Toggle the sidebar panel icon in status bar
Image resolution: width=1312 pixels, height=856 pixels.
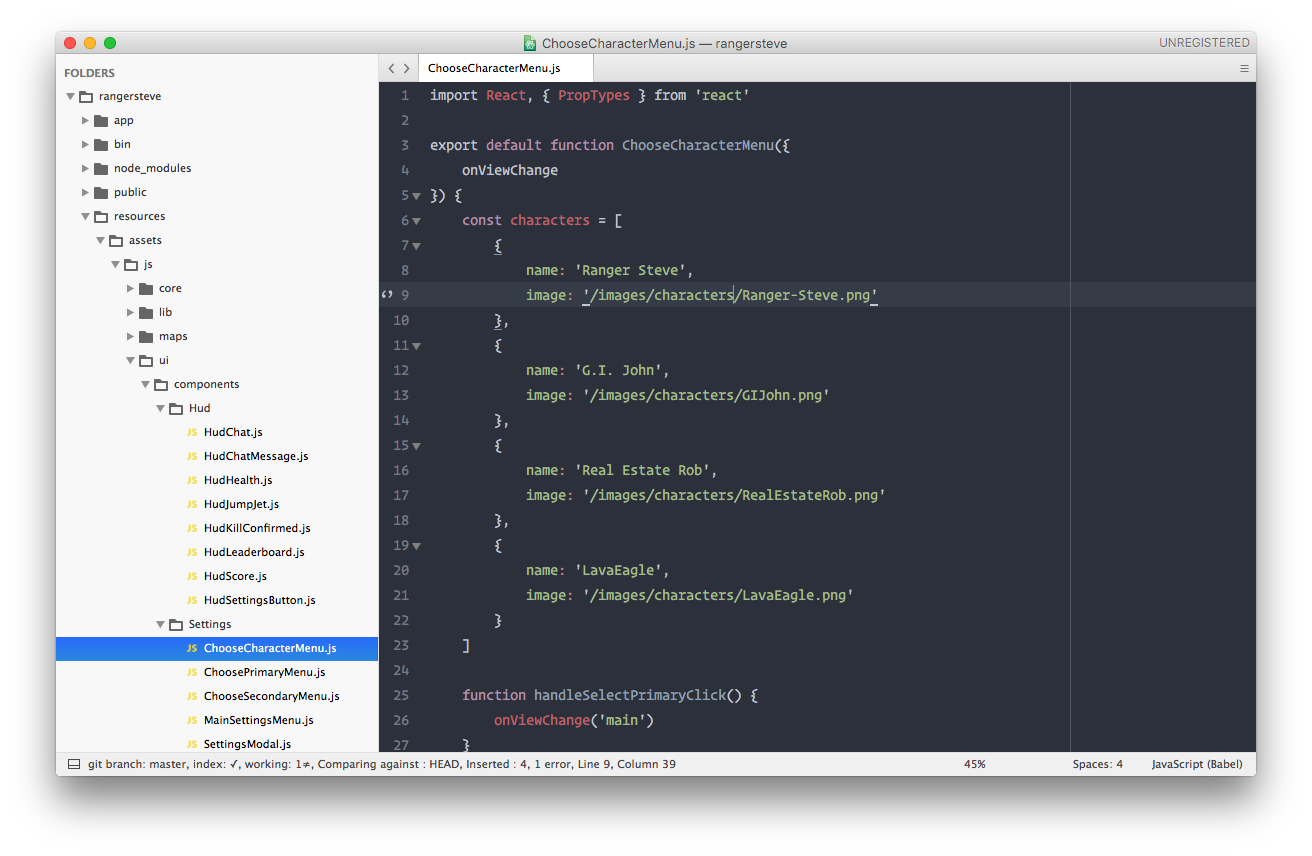[74, 764]
